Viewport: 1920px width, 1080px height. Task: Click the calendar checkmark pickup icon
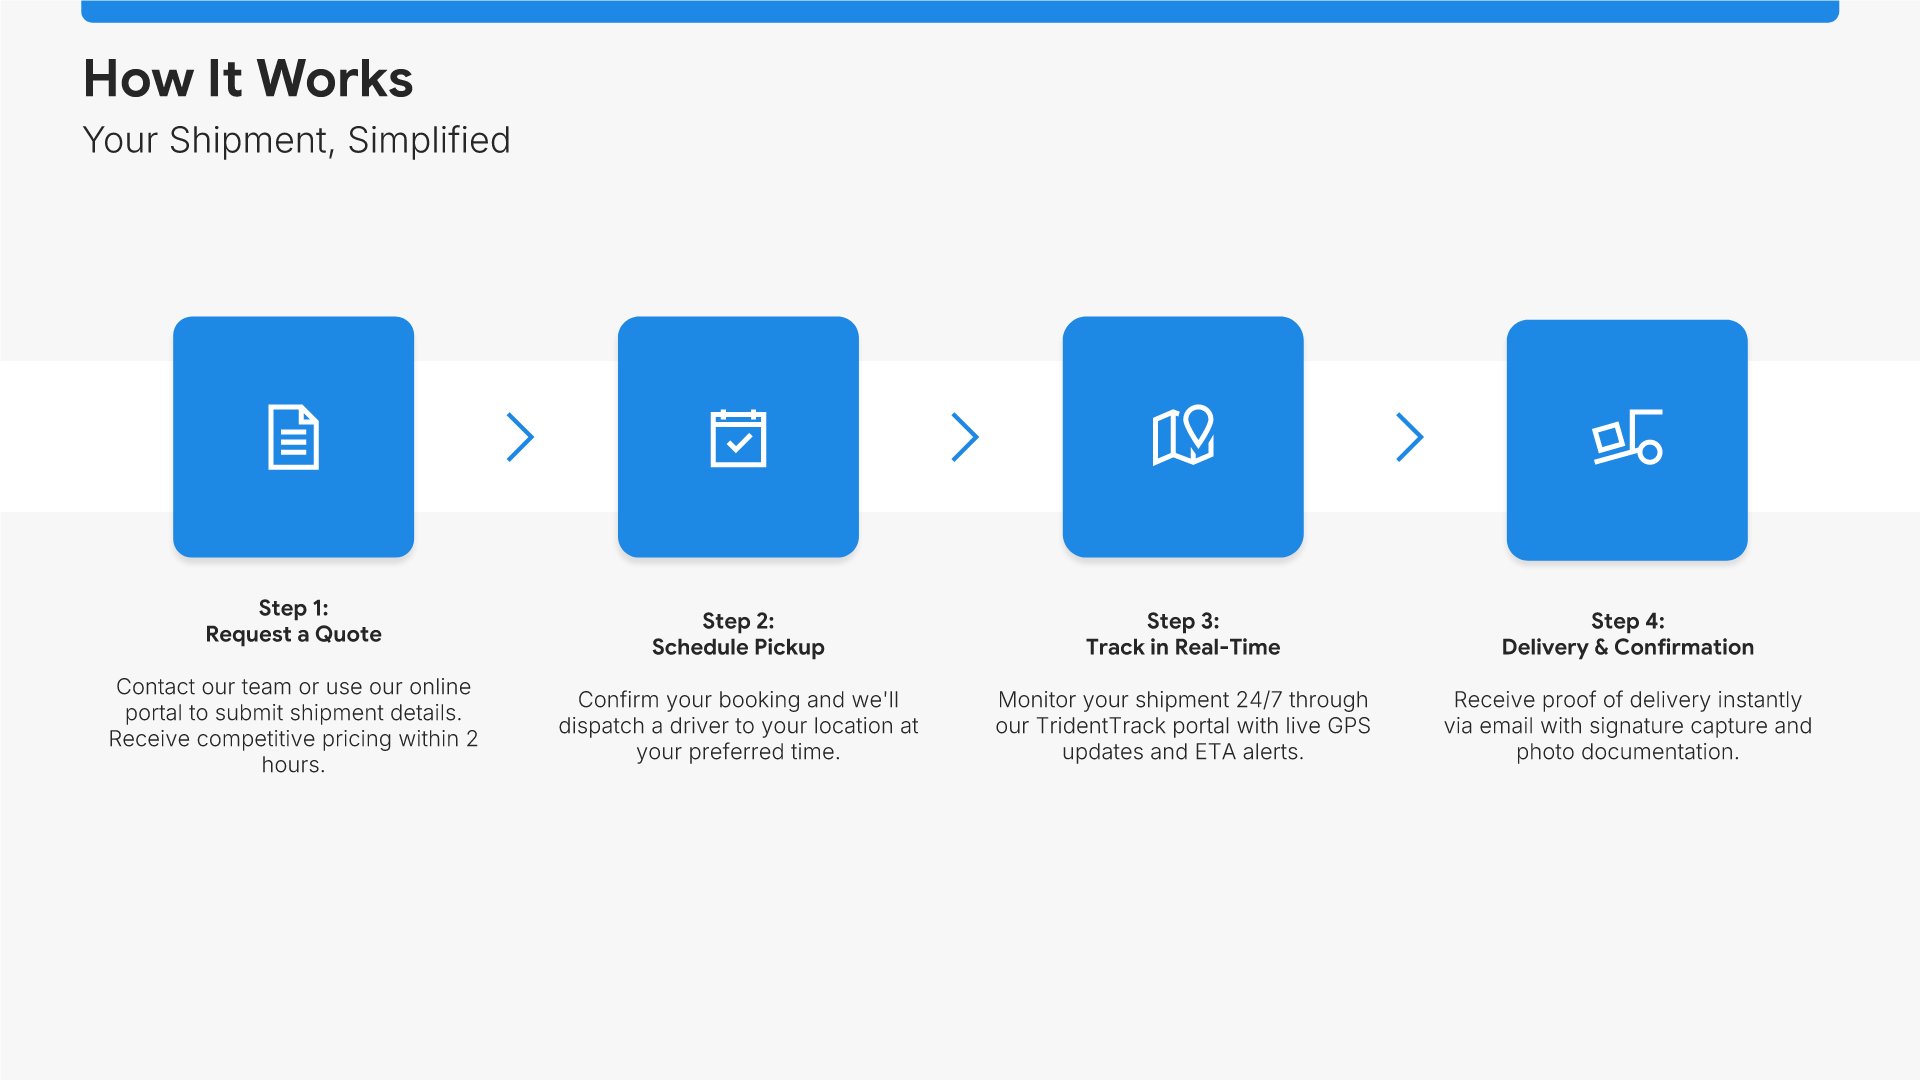[x=738, y=437]
